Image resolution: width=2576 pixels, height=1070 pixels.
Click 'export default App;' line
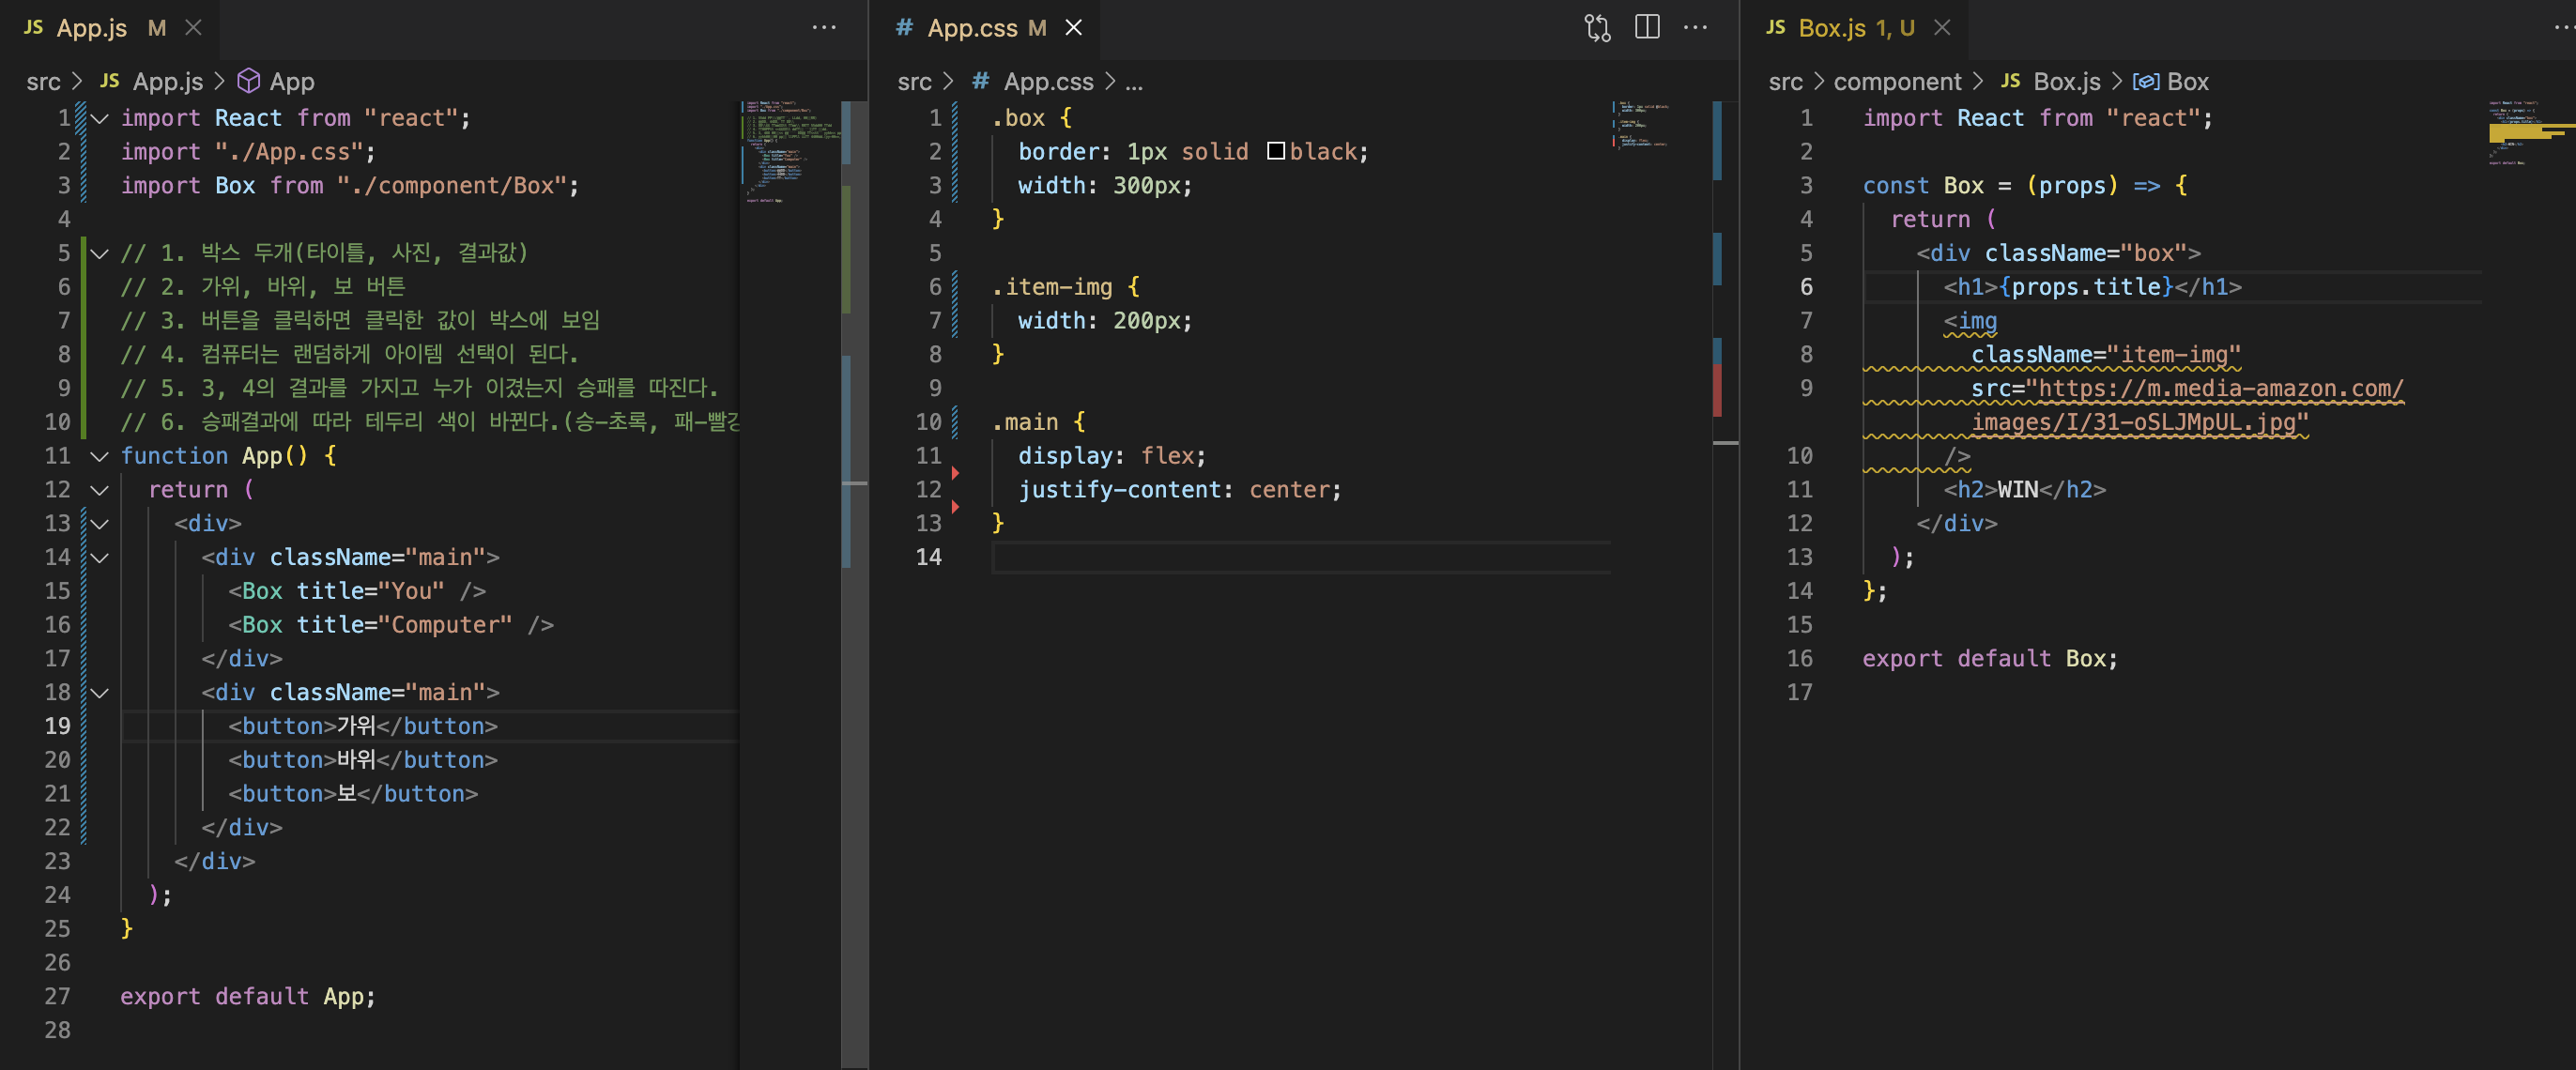pos(248,996)
